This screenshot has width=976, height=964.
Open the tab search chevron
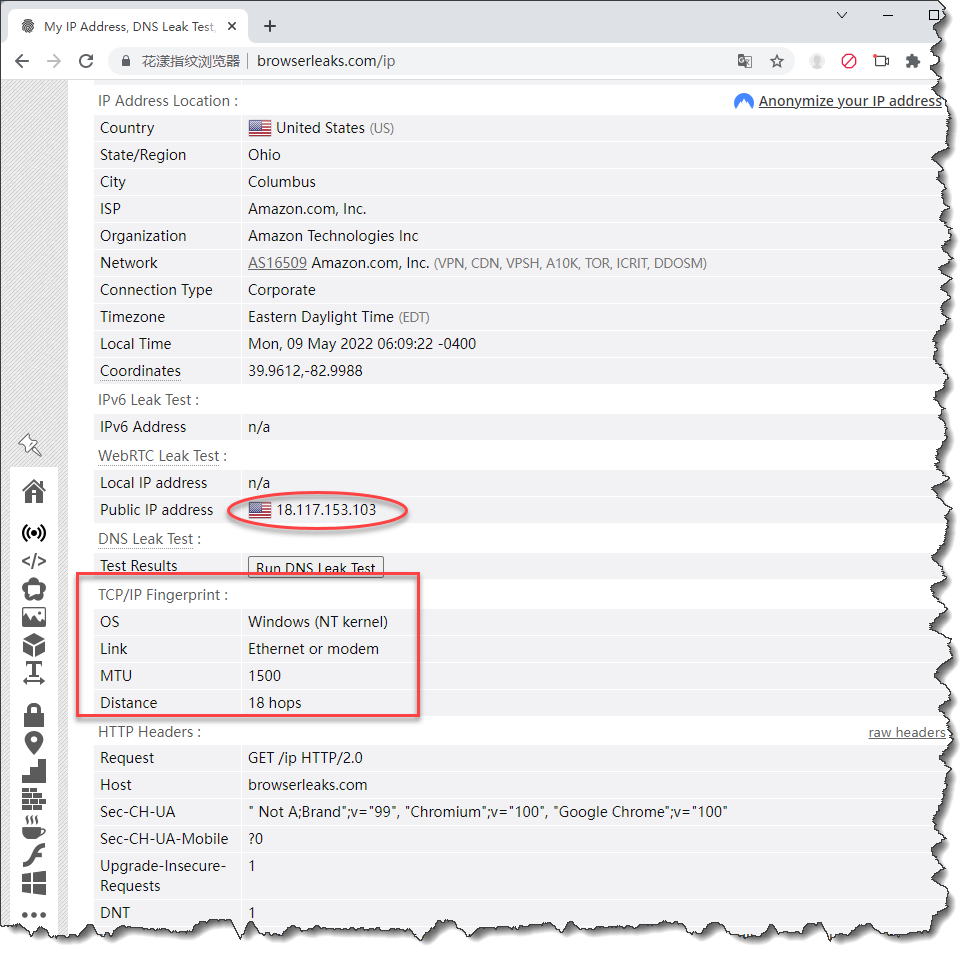click(x=842, y=15)
